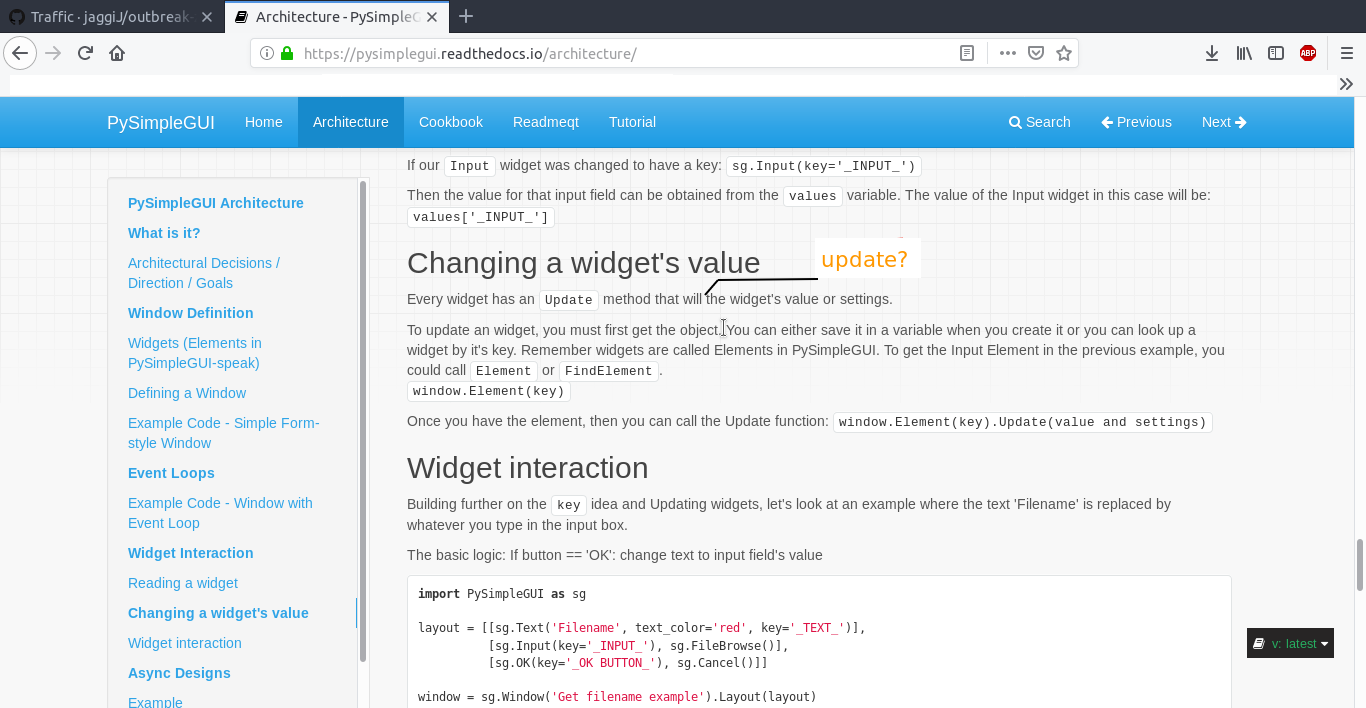
Task: Open the library bookshelf icon
Action: pyautogui.click(x=1244, y=54)
